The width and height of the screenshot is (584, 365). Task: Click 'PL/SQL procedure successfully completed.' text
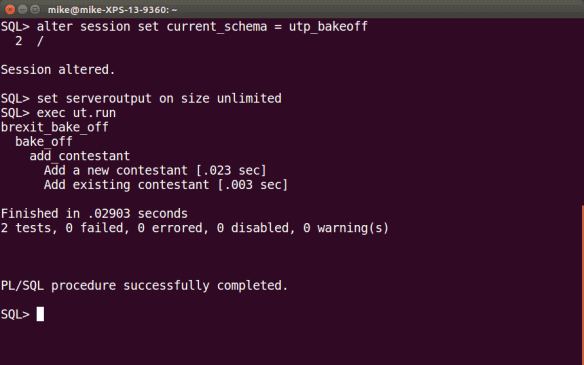(x=144, y=286)
